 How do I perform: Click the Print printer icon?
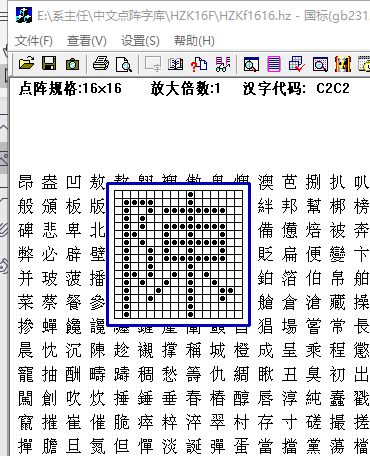click(101, 63)
